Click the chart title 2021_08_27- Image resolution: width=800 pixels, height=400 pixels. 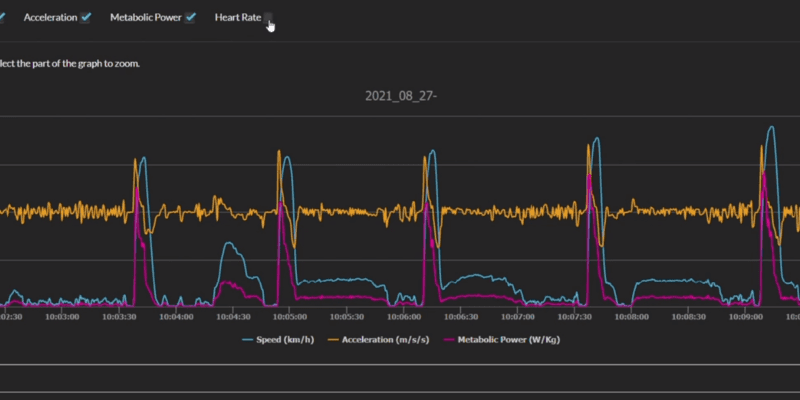tap(400, 97)
